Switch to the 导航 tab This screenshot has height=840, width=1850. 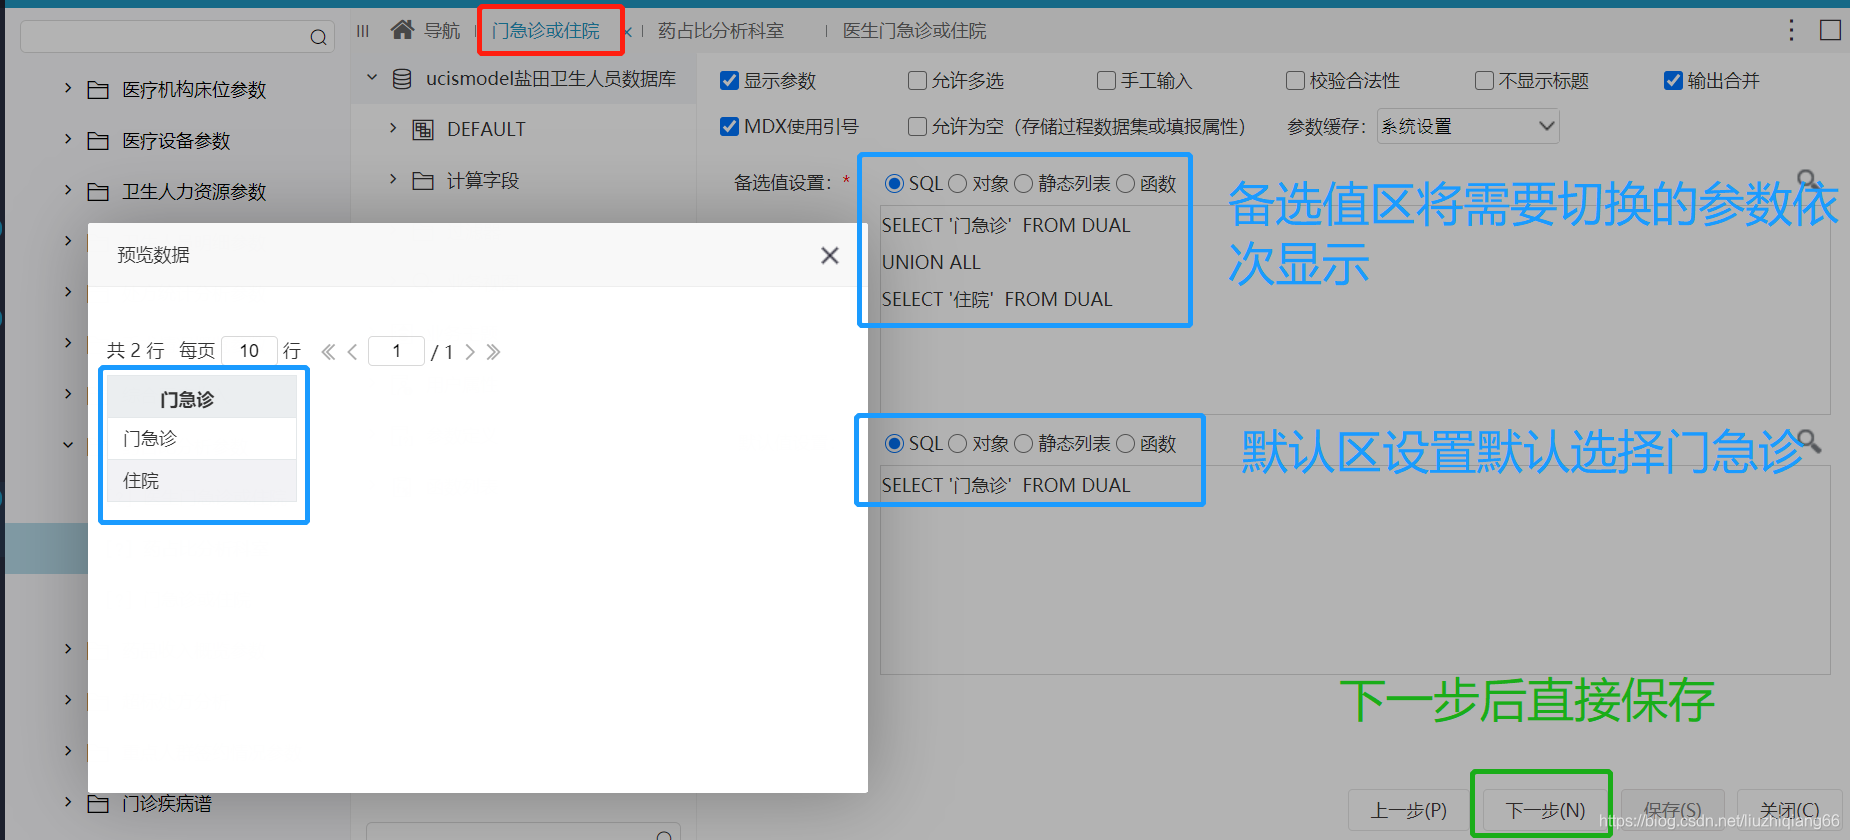442,32
